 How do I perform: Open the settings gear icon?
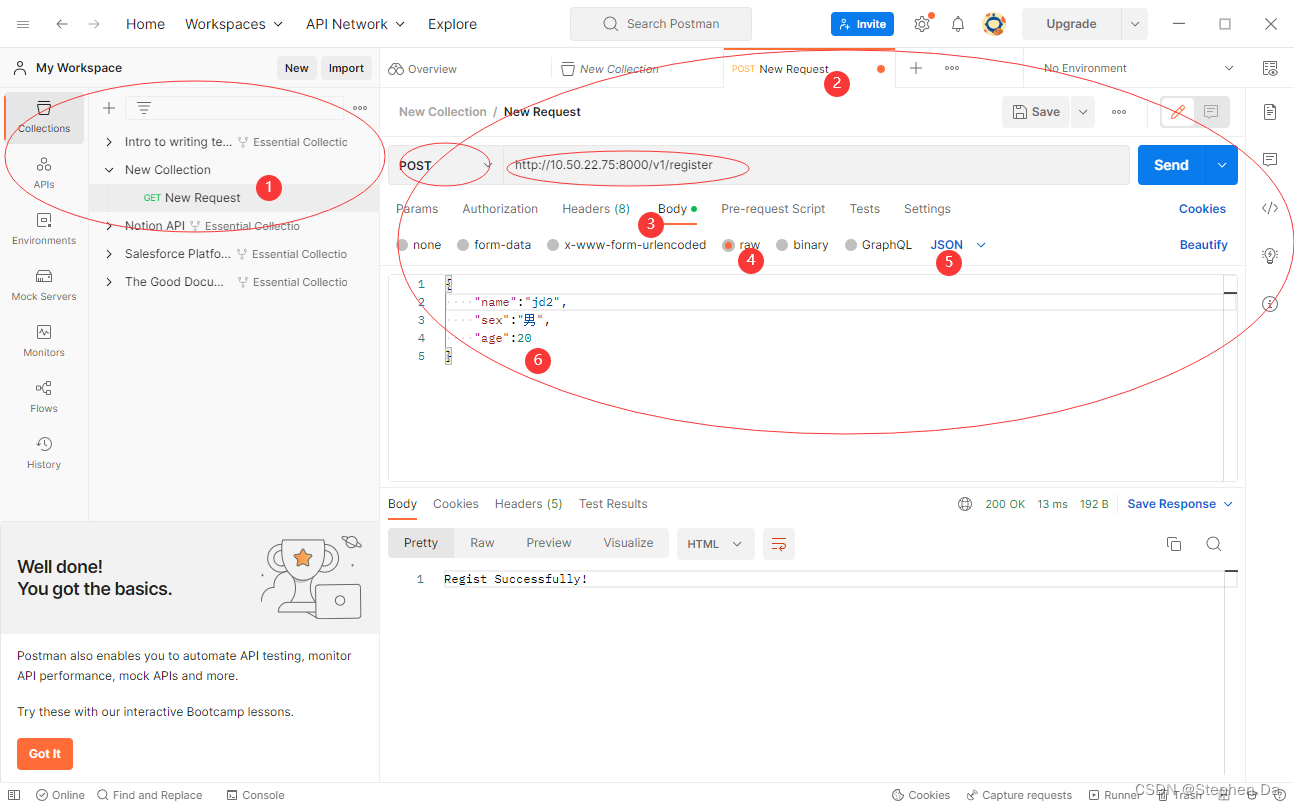click(x=922, y=24)
